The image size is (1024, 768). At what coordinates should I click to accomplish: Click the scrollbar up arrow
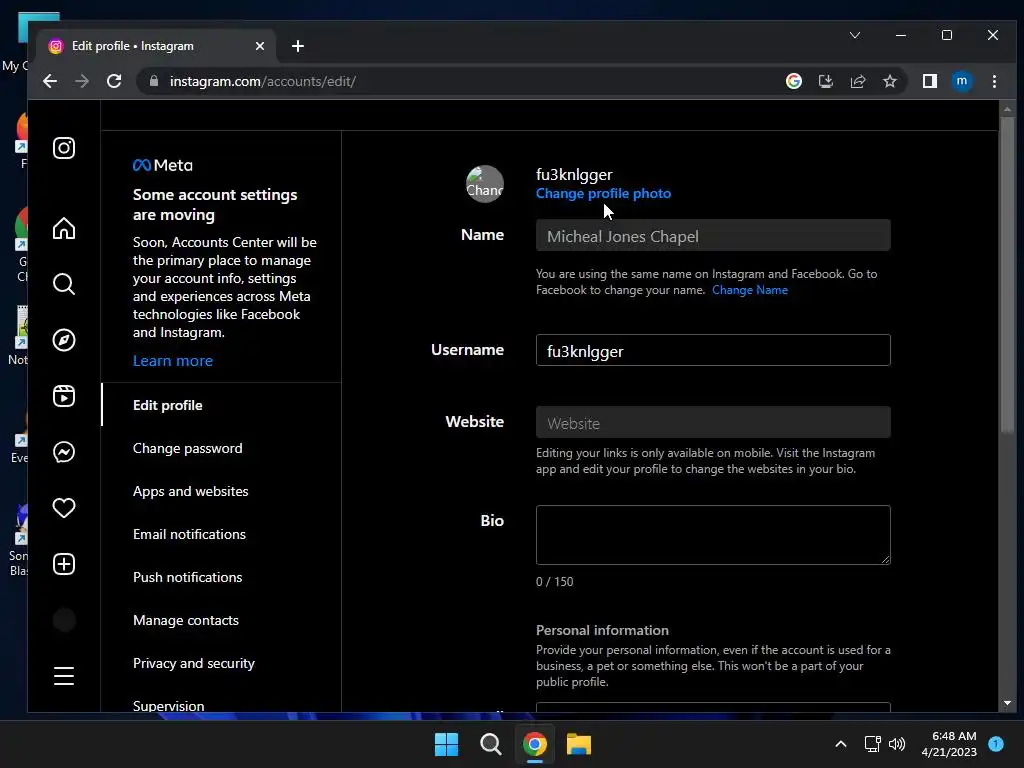tap(1007, 108)
